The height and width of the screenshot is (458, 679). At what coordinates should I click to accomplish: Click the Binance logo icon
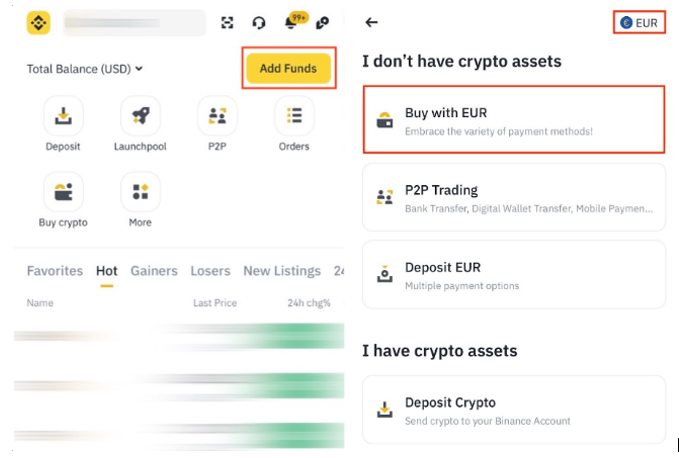[x=38, y=23]
